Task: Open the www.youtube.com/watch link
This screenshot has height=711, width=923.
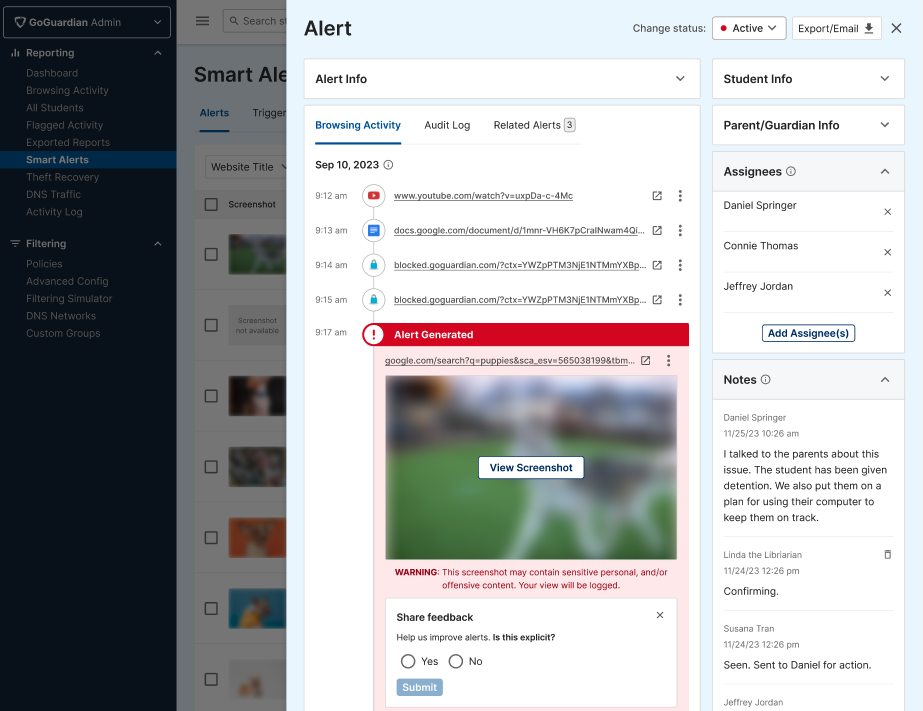Action: click(x=483, y=196)
